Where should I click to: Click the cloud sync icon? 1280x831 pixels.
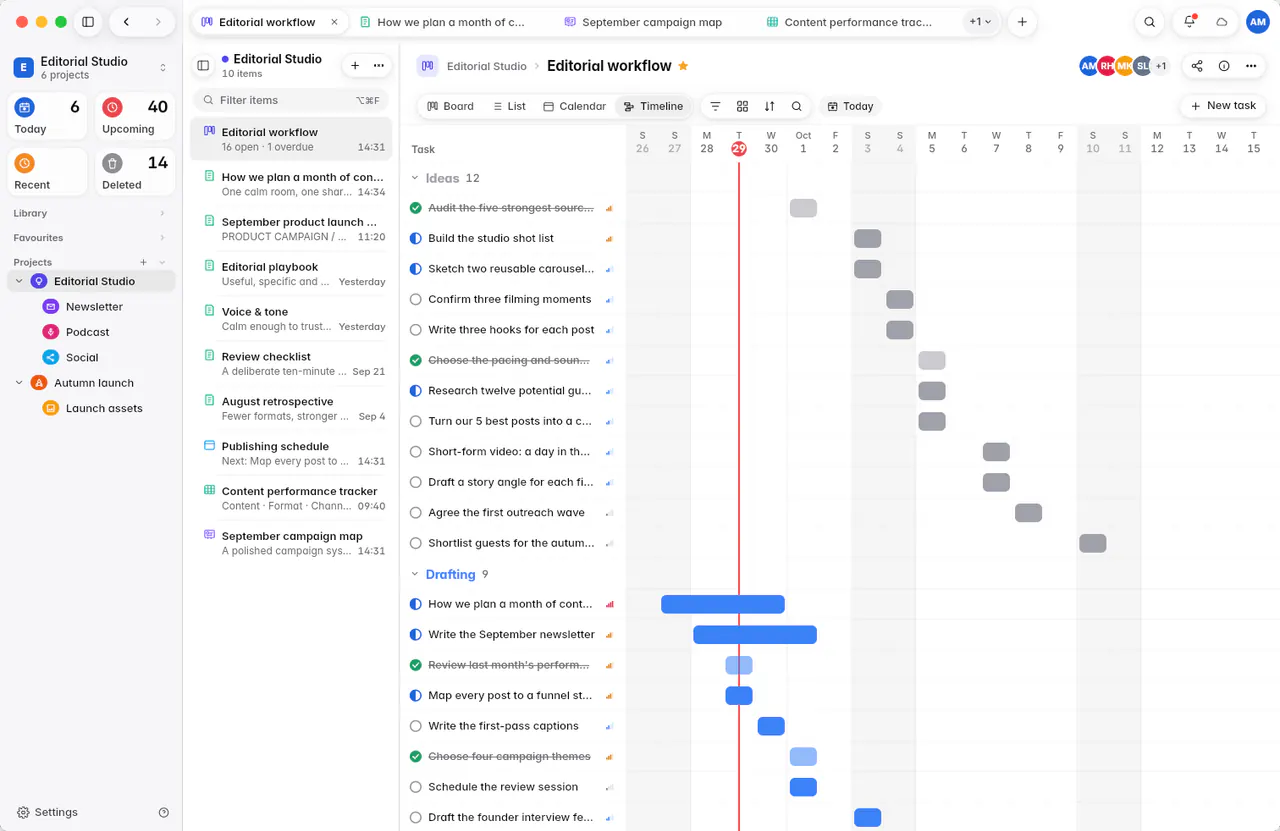point(1221,22)
